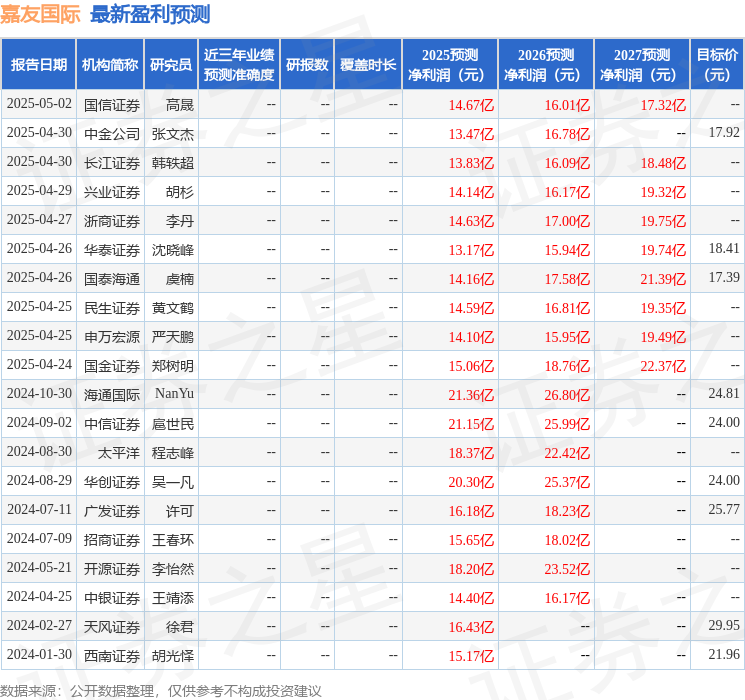Viewport: 745px width, 700px height.
Task: Click the 2027预测净利润 column header
Action: tap(642, 65)
